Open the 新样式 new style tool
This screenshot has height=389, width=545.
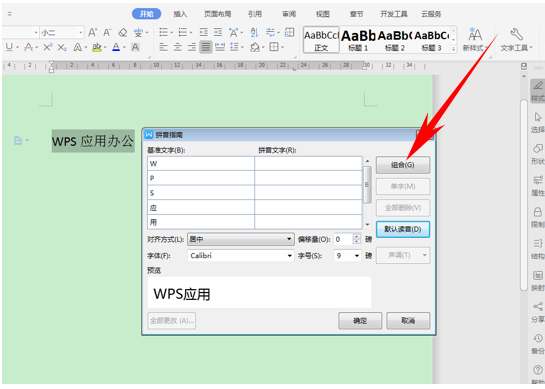pos(475,40)
